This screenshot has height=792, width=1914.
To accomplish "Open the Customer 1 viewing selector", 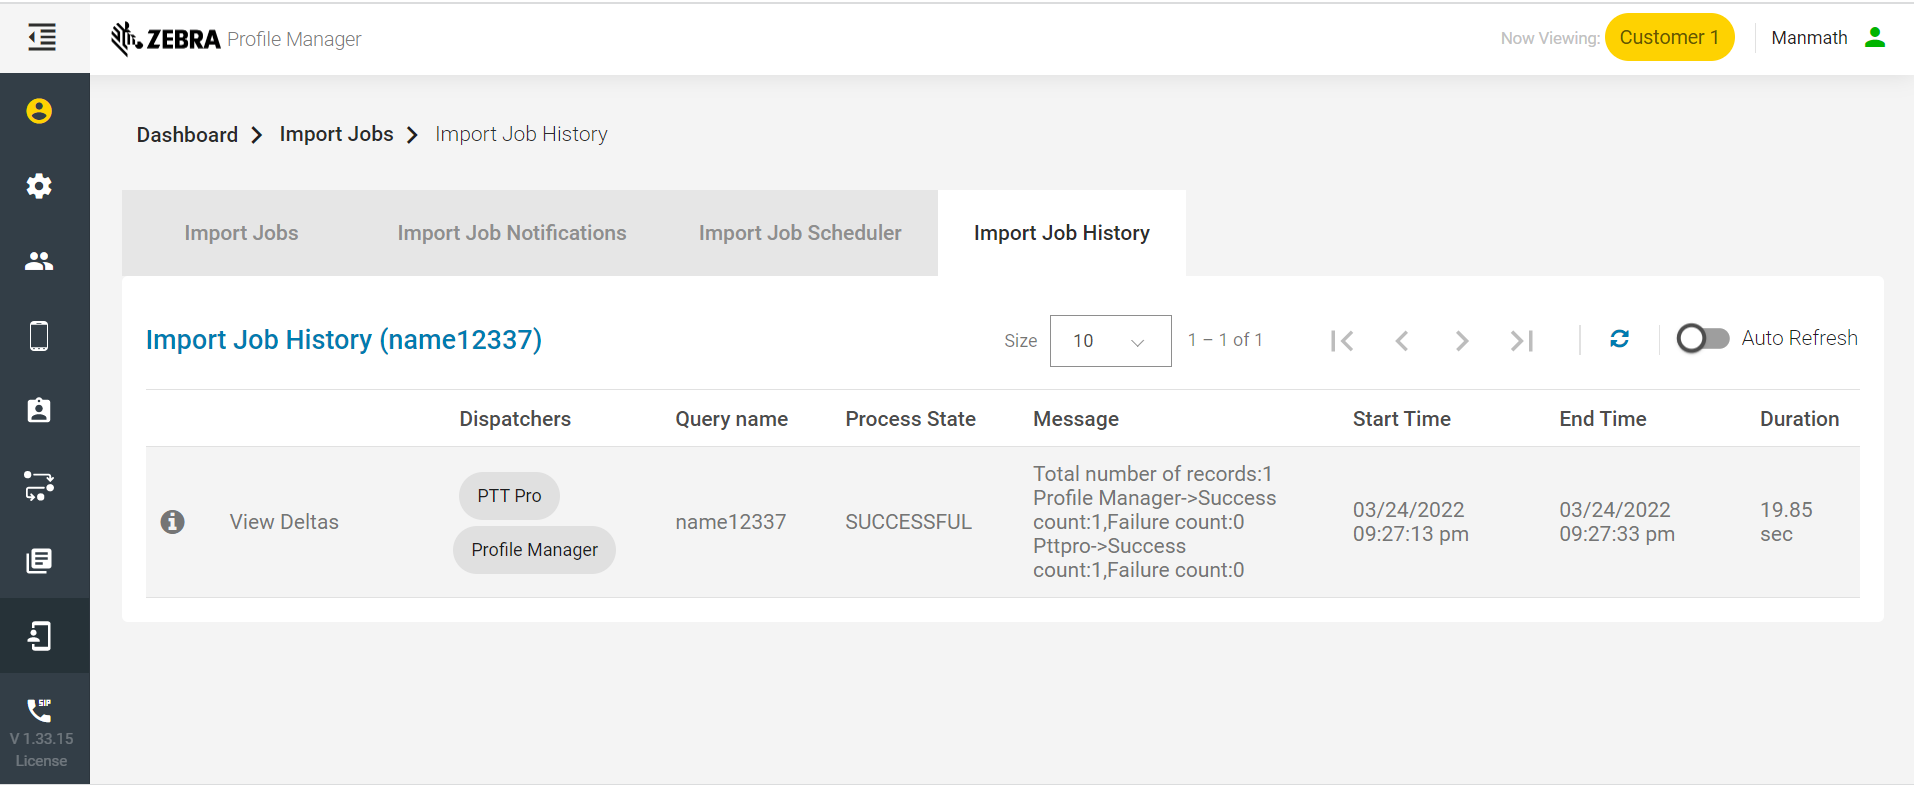I will pyautogui.click(x=1668, y=38).
